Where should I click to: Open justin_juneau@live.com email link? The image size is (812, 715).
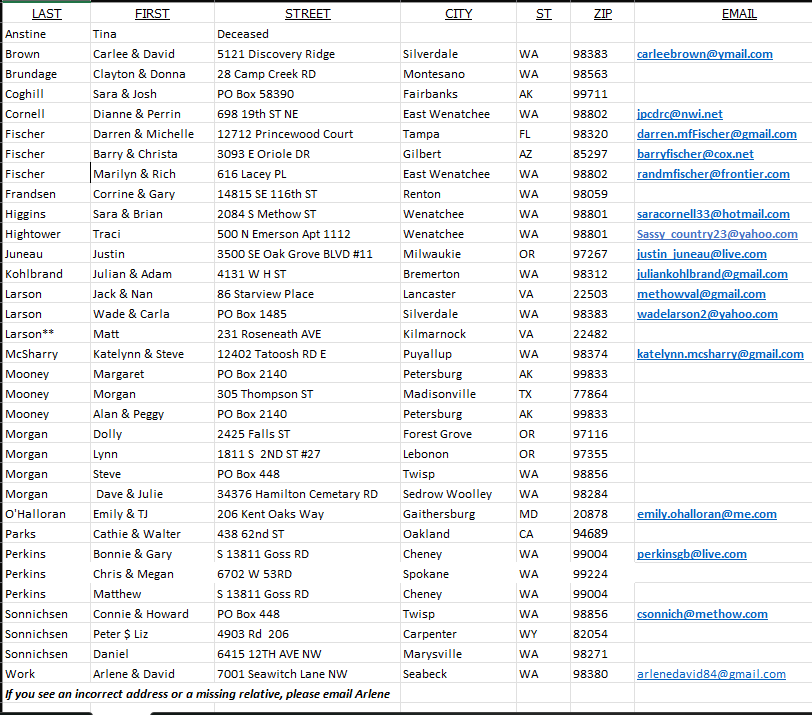coord(702,254)
